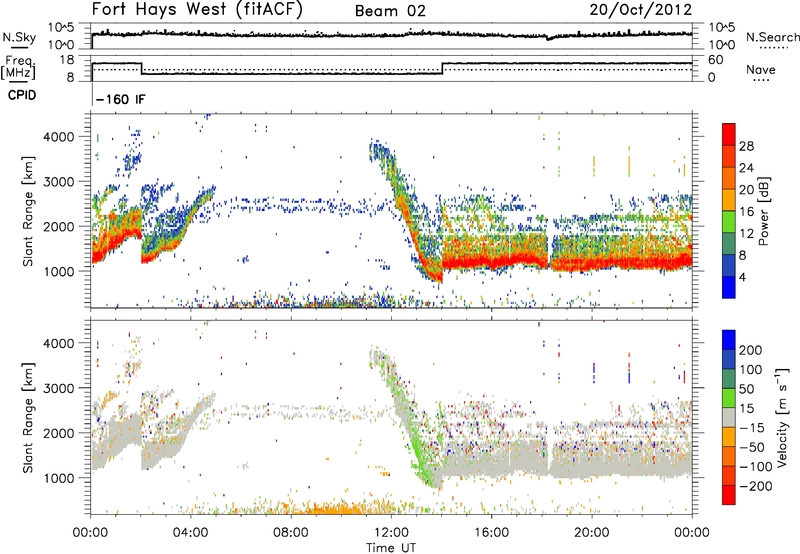Click the '12:00' time tick label

[x=391, y=533]
